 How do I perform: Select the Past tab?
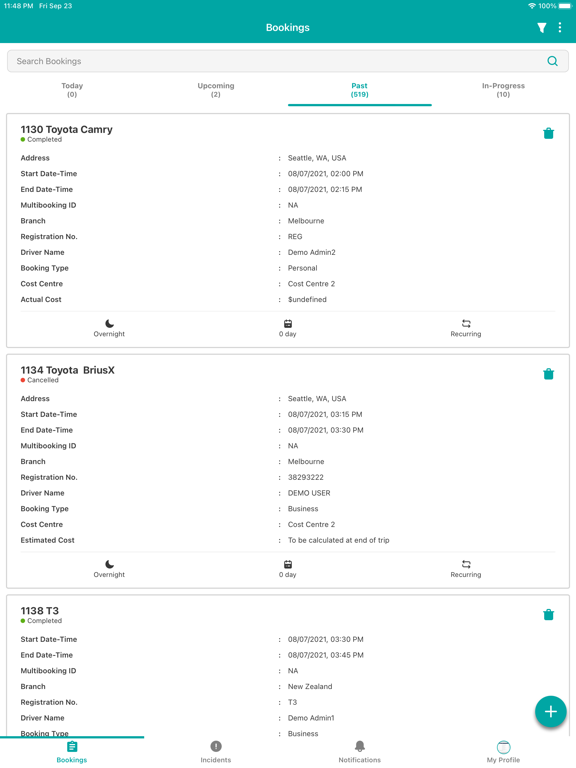360,90
